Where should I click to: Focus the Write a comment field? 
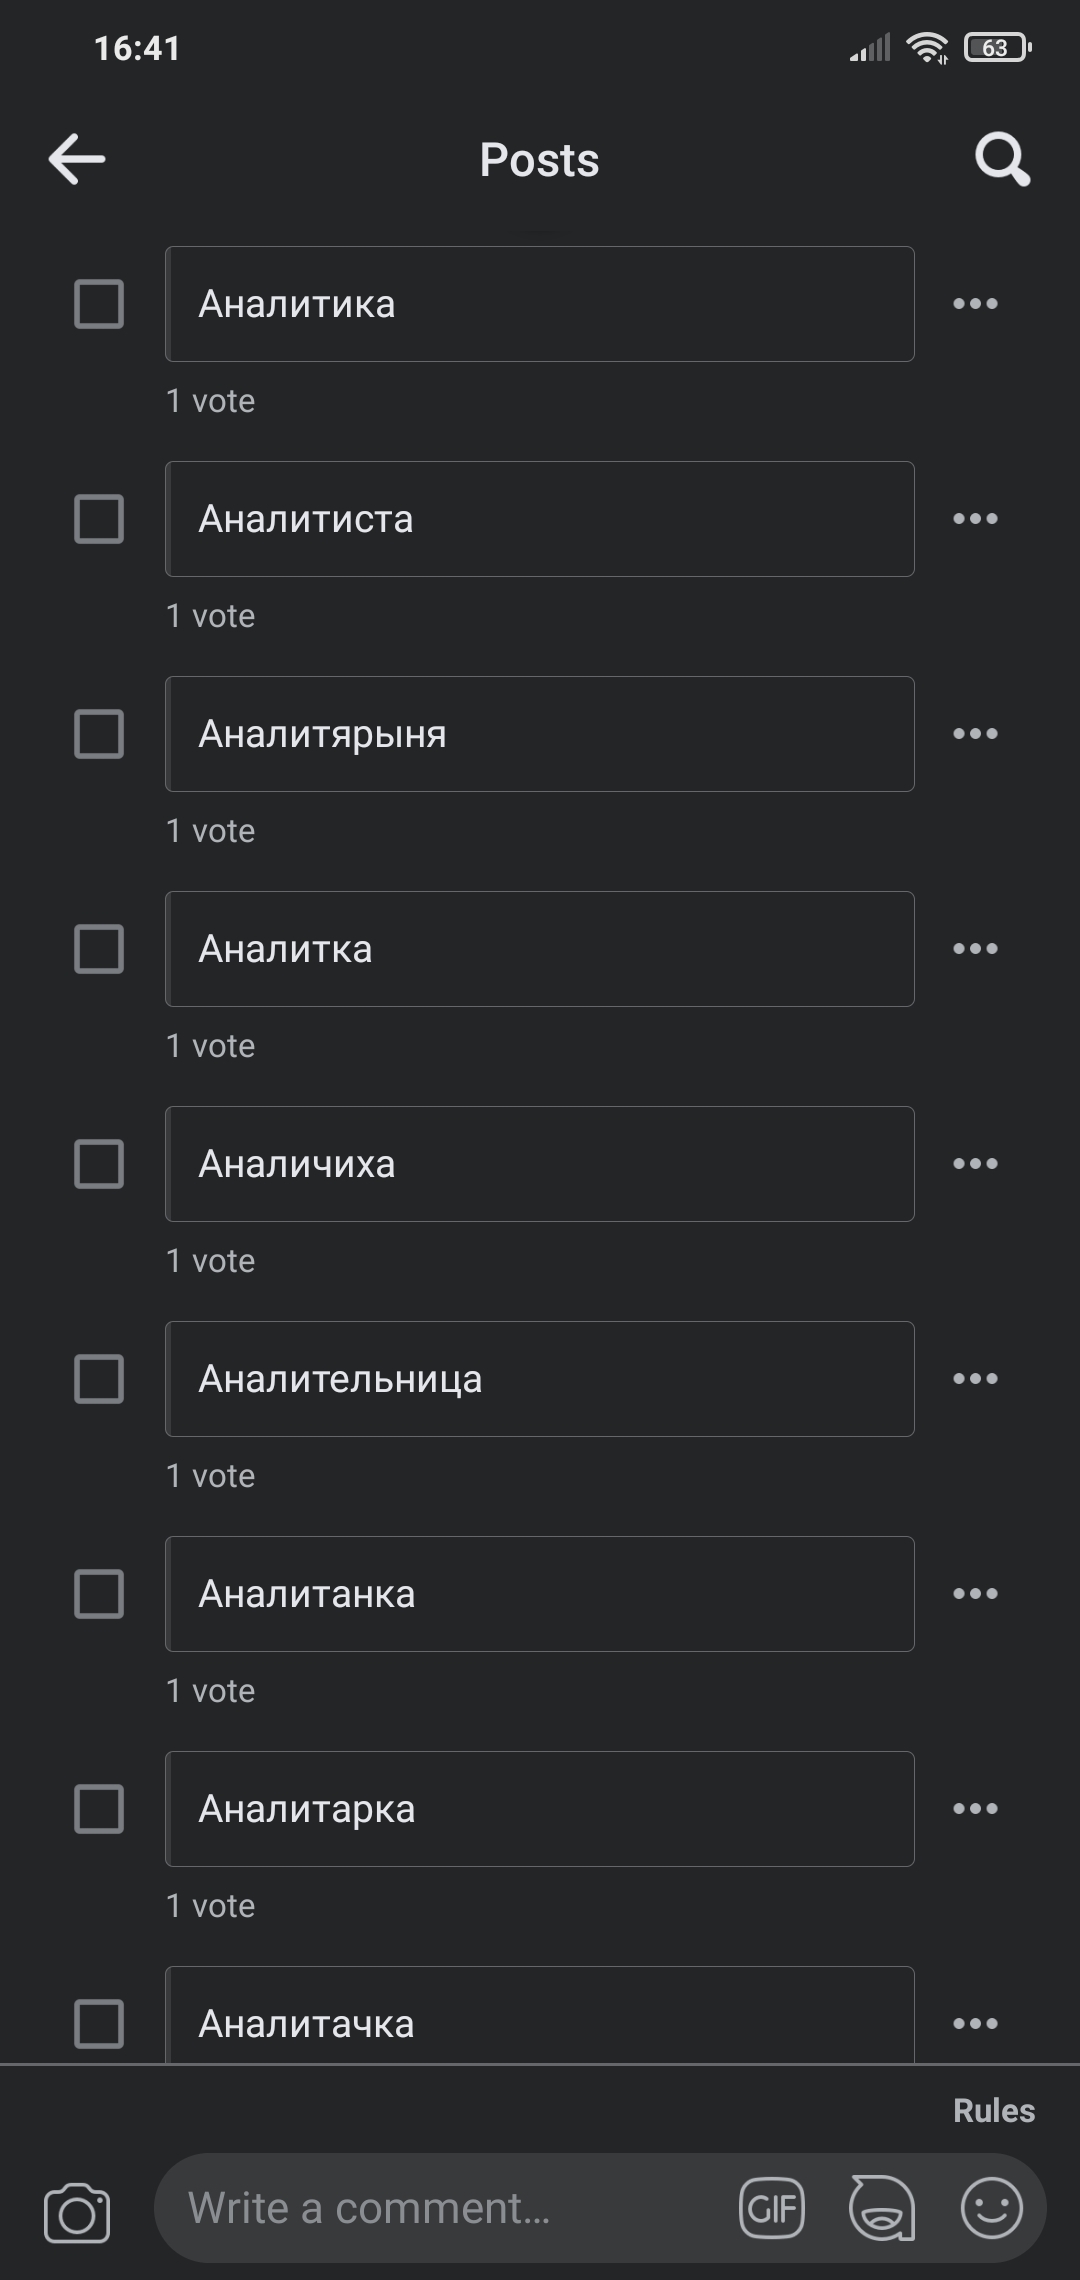point(450,2208)
